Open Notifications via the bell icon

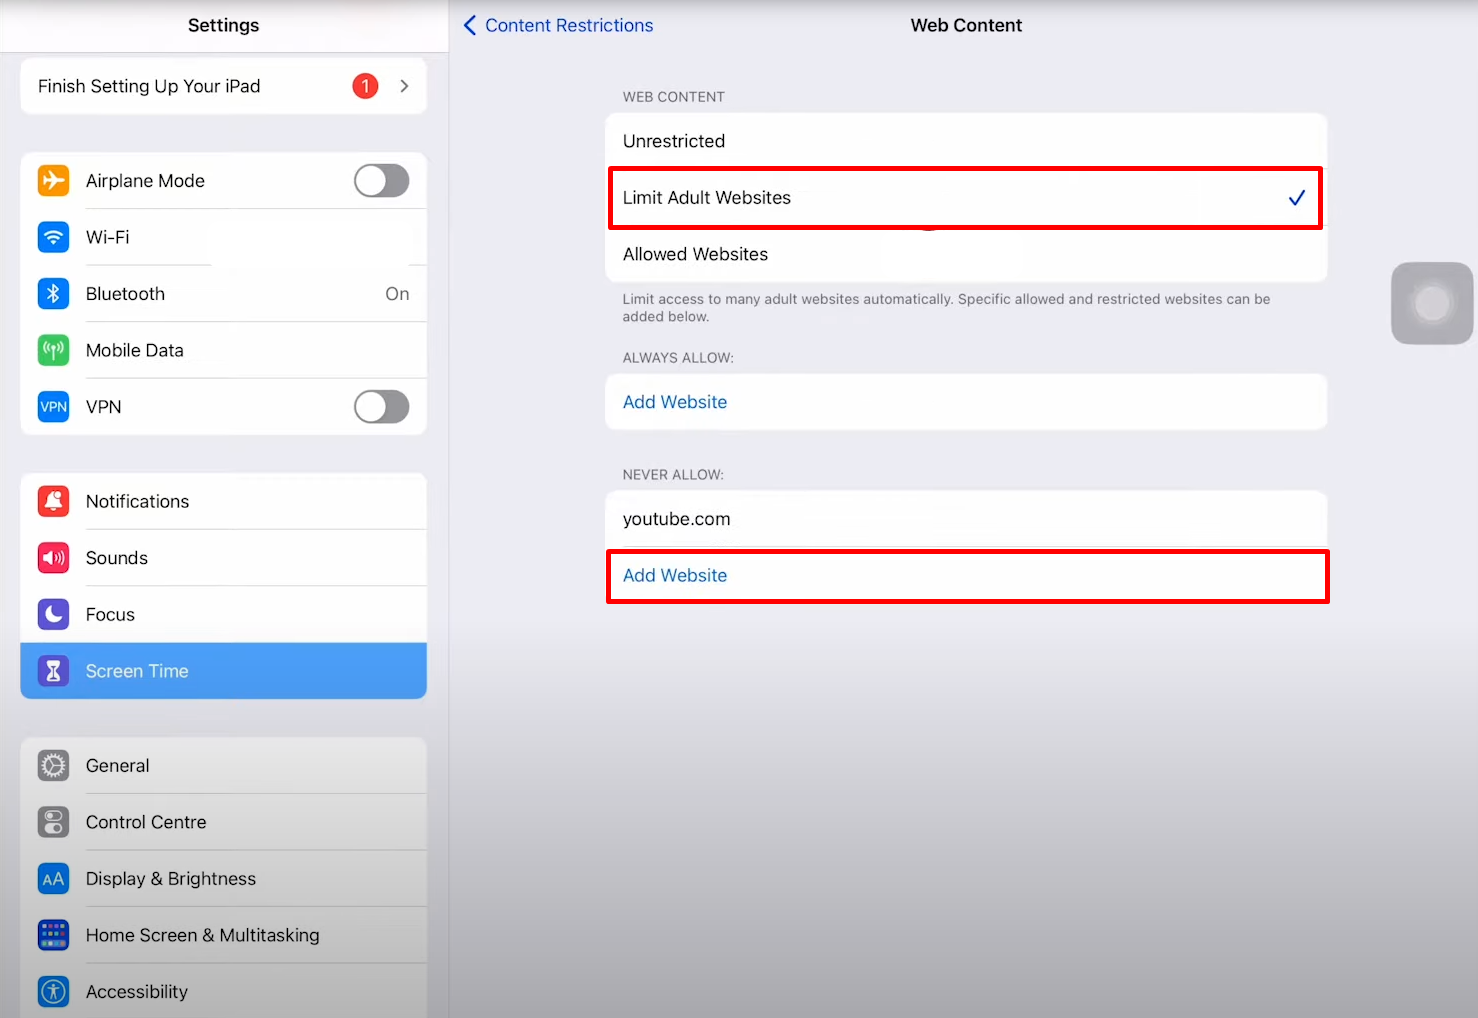[54, 501]
